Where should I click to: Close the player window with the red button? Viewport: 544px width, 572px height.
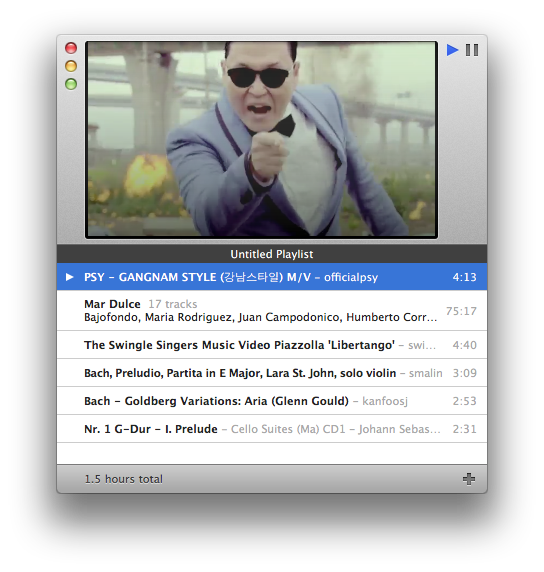(71, 48)
